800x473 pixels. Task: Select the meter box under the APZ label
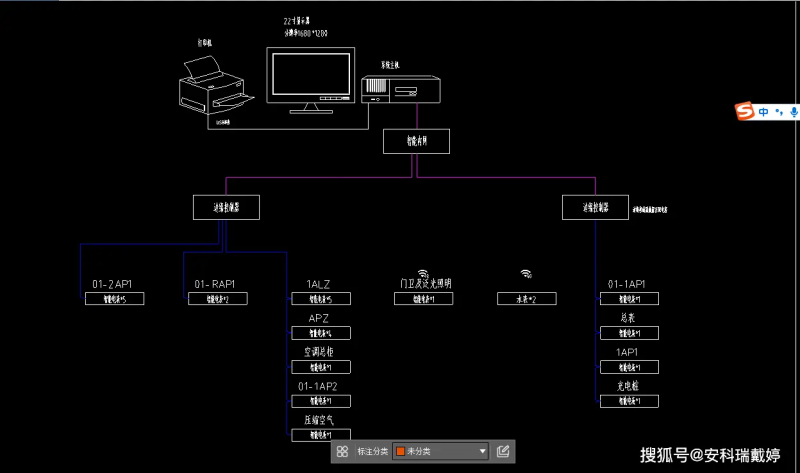(x=321, y=333)
